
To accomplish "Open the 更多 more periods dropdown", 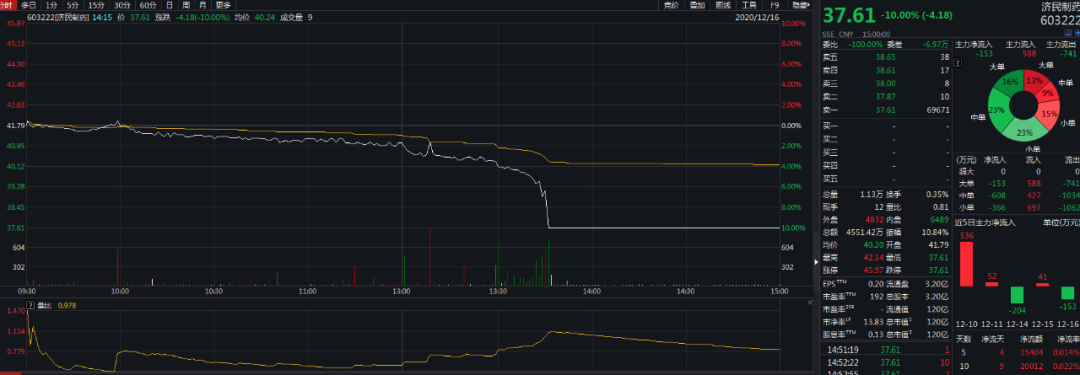I will click(x=222, y=5).
